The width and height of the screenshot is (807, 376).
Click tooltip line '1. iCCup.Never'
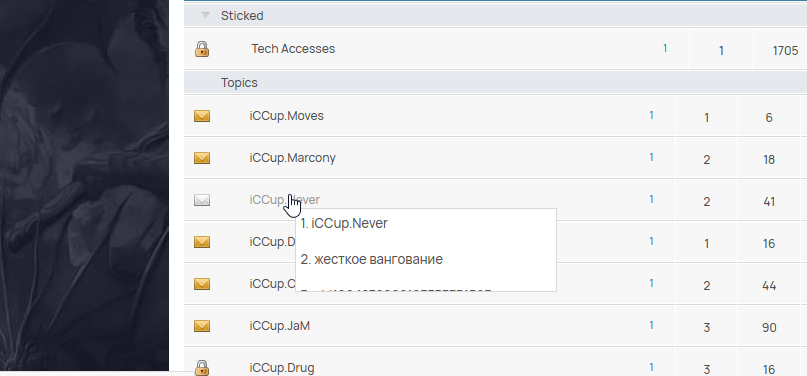tap(344, 224)
